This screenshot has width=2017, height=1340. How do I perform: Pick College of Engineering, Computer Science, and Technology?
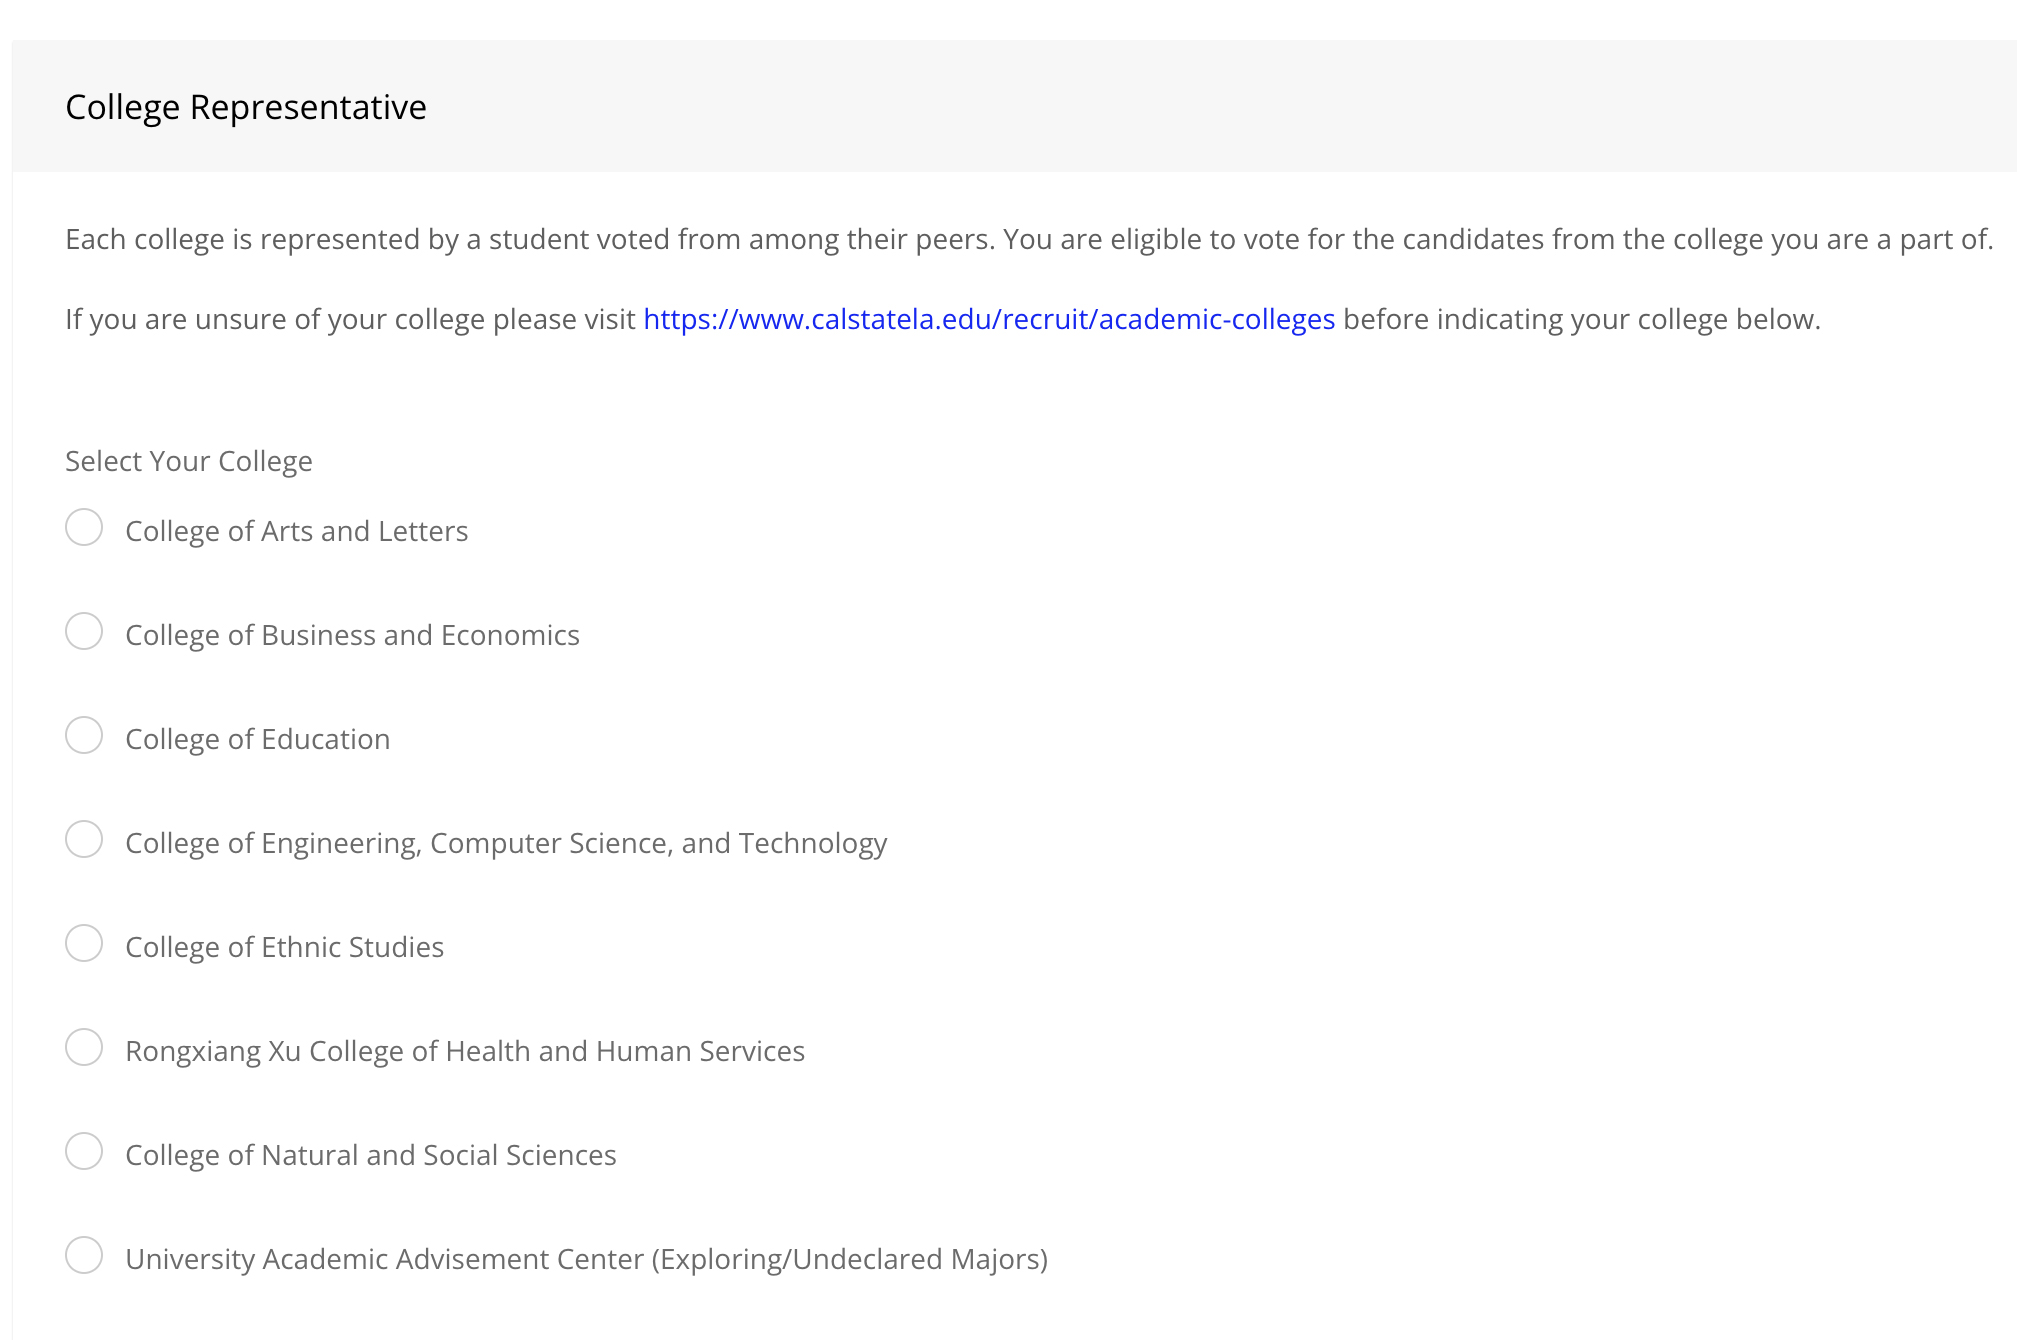(85, 839)
